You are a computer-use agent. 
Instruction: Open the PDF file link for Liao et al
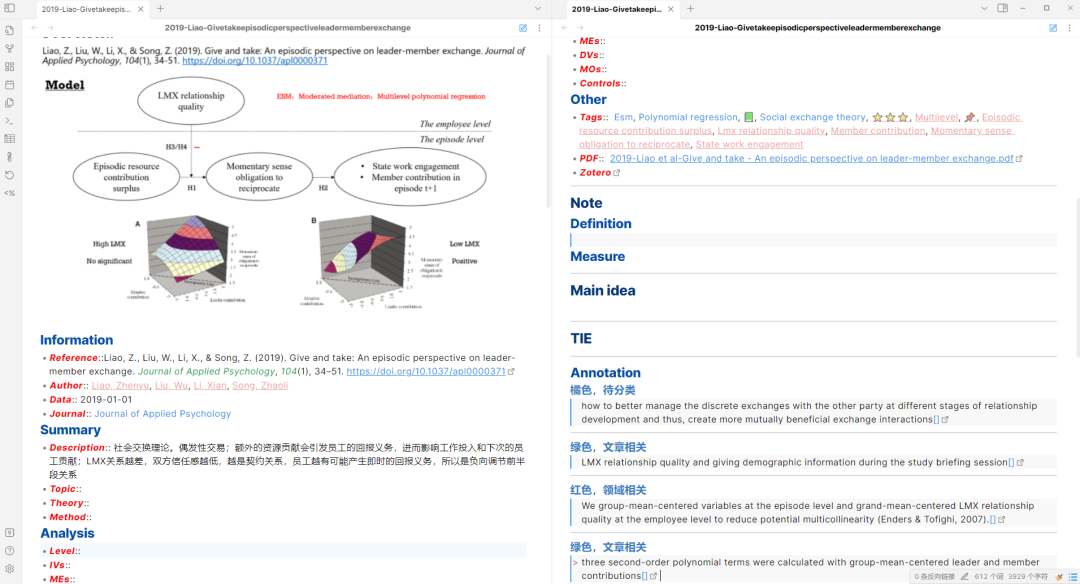[811, 158]
